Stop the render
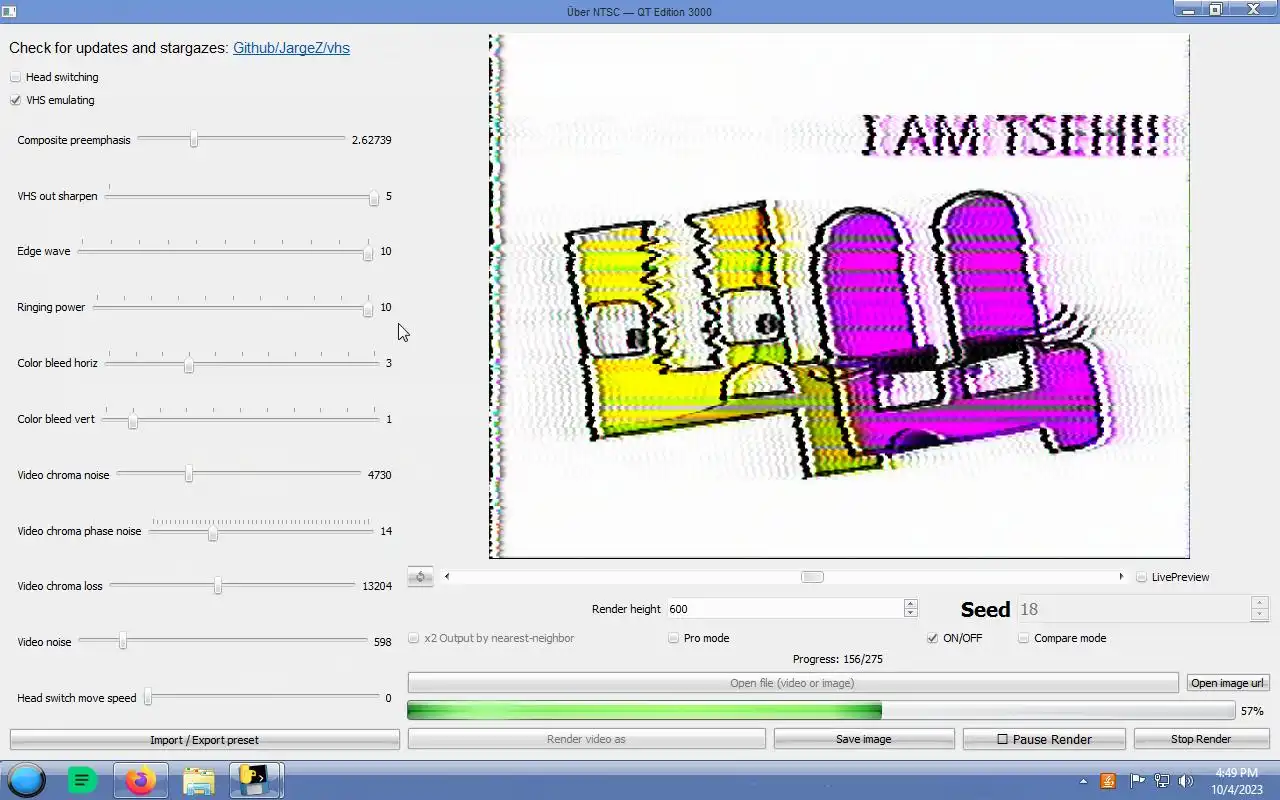Screen dimensions: 1280x800 (x=1201, y=739)
